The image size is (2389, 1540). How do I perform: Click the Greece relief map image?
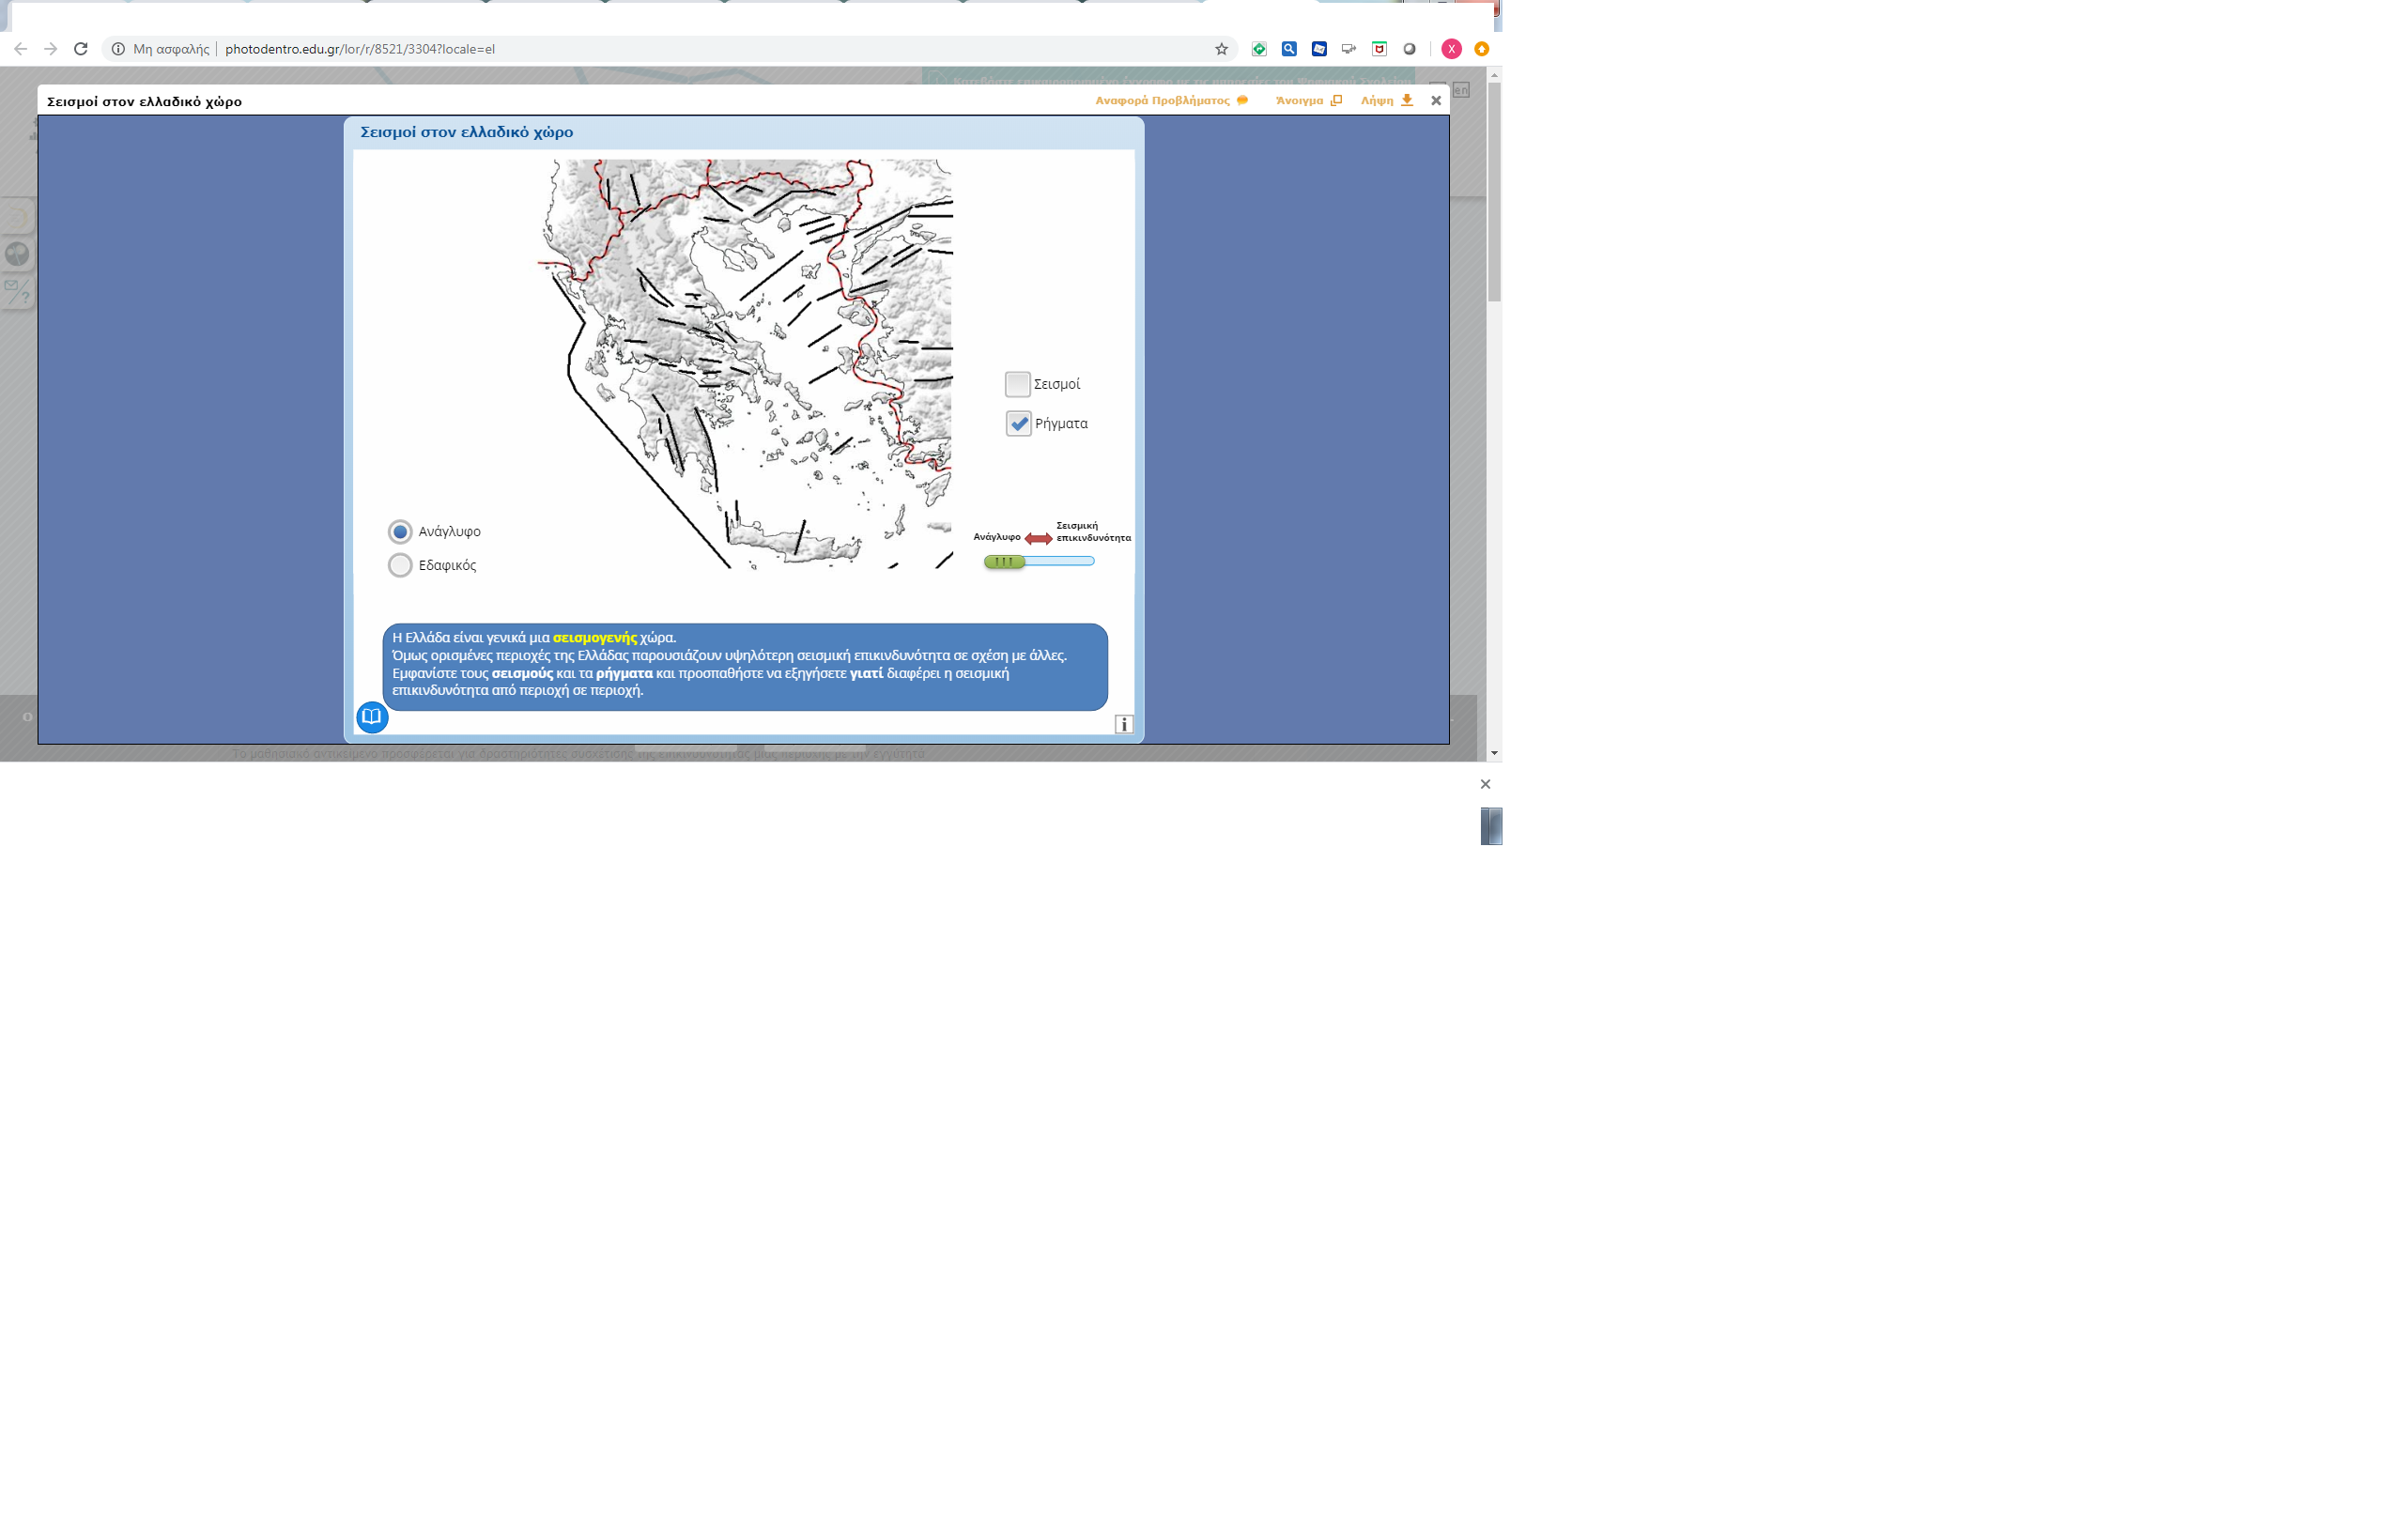[x=745, y=364]
